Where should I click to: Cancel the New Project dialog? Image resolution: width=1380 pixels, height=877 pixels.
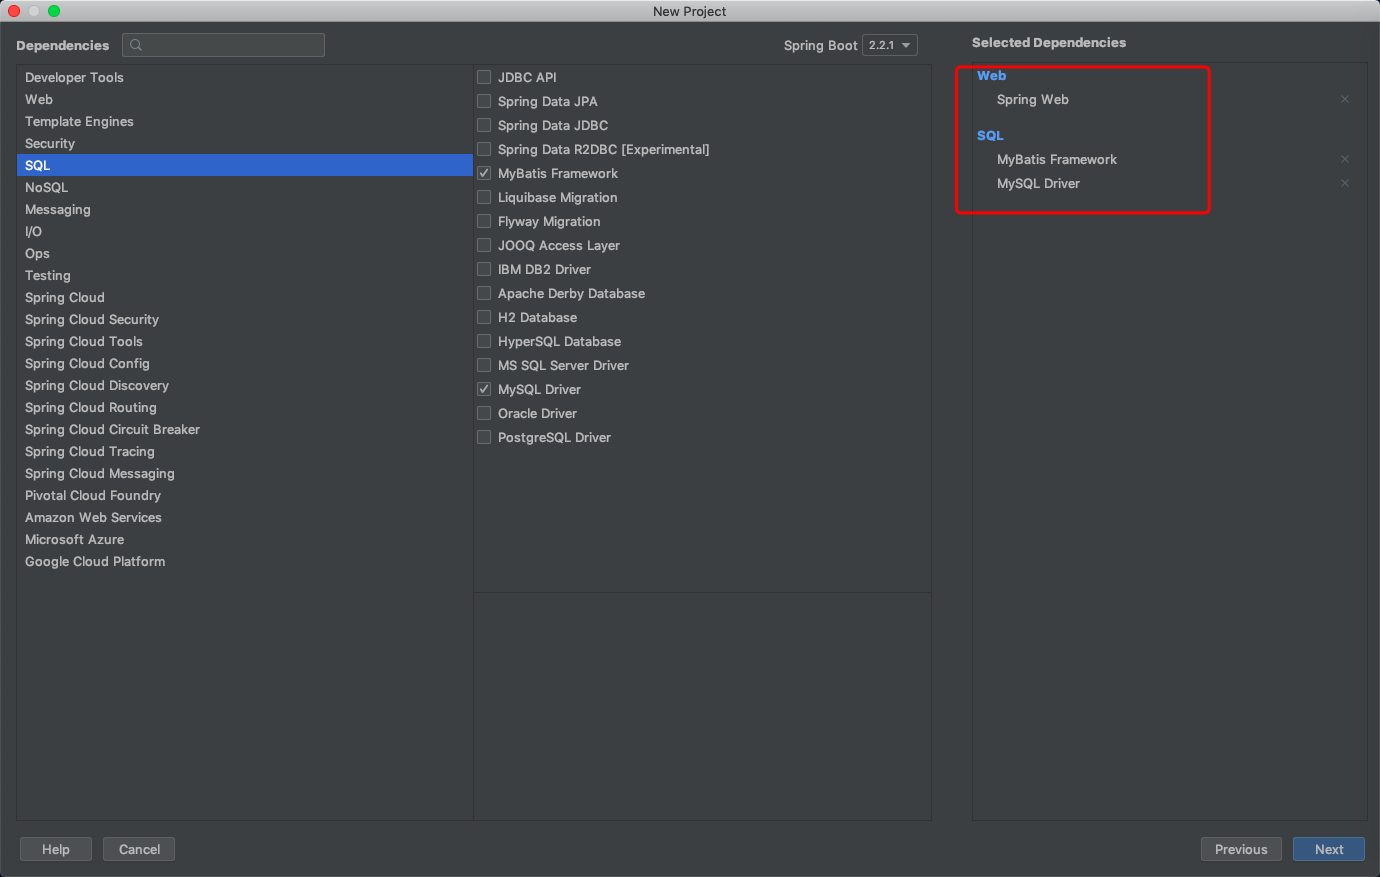(139, 849)
